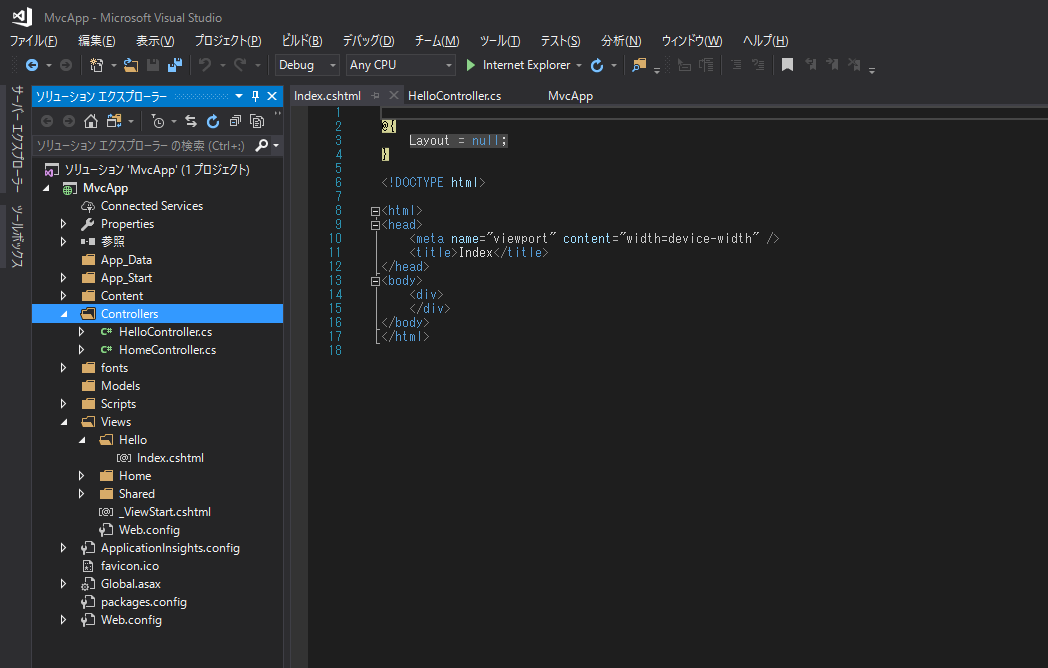Open Find in Files from the toolbar
The height and width of the screenshot is (668, 1048).
pyautogui.click(x=637, y=66)
